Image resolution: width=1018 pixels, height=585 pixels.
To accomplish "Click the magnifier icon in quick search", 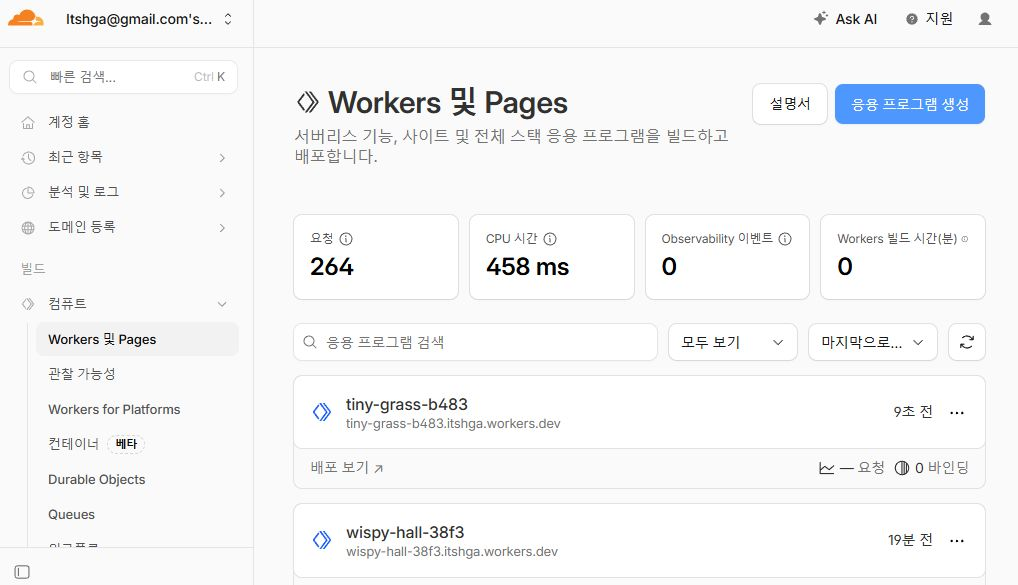I will pos(30,77).
